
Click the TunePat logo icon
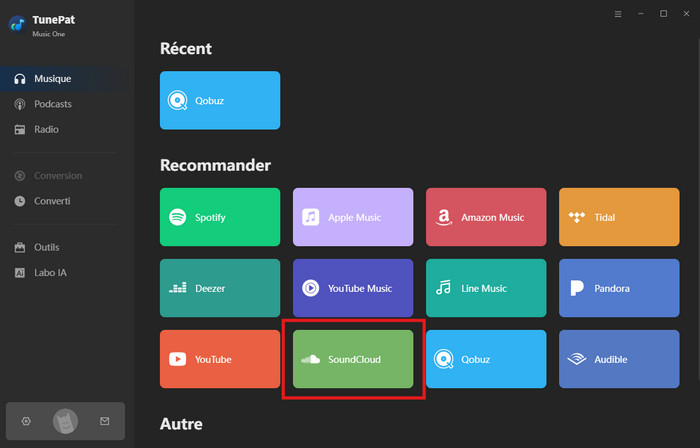18,25
